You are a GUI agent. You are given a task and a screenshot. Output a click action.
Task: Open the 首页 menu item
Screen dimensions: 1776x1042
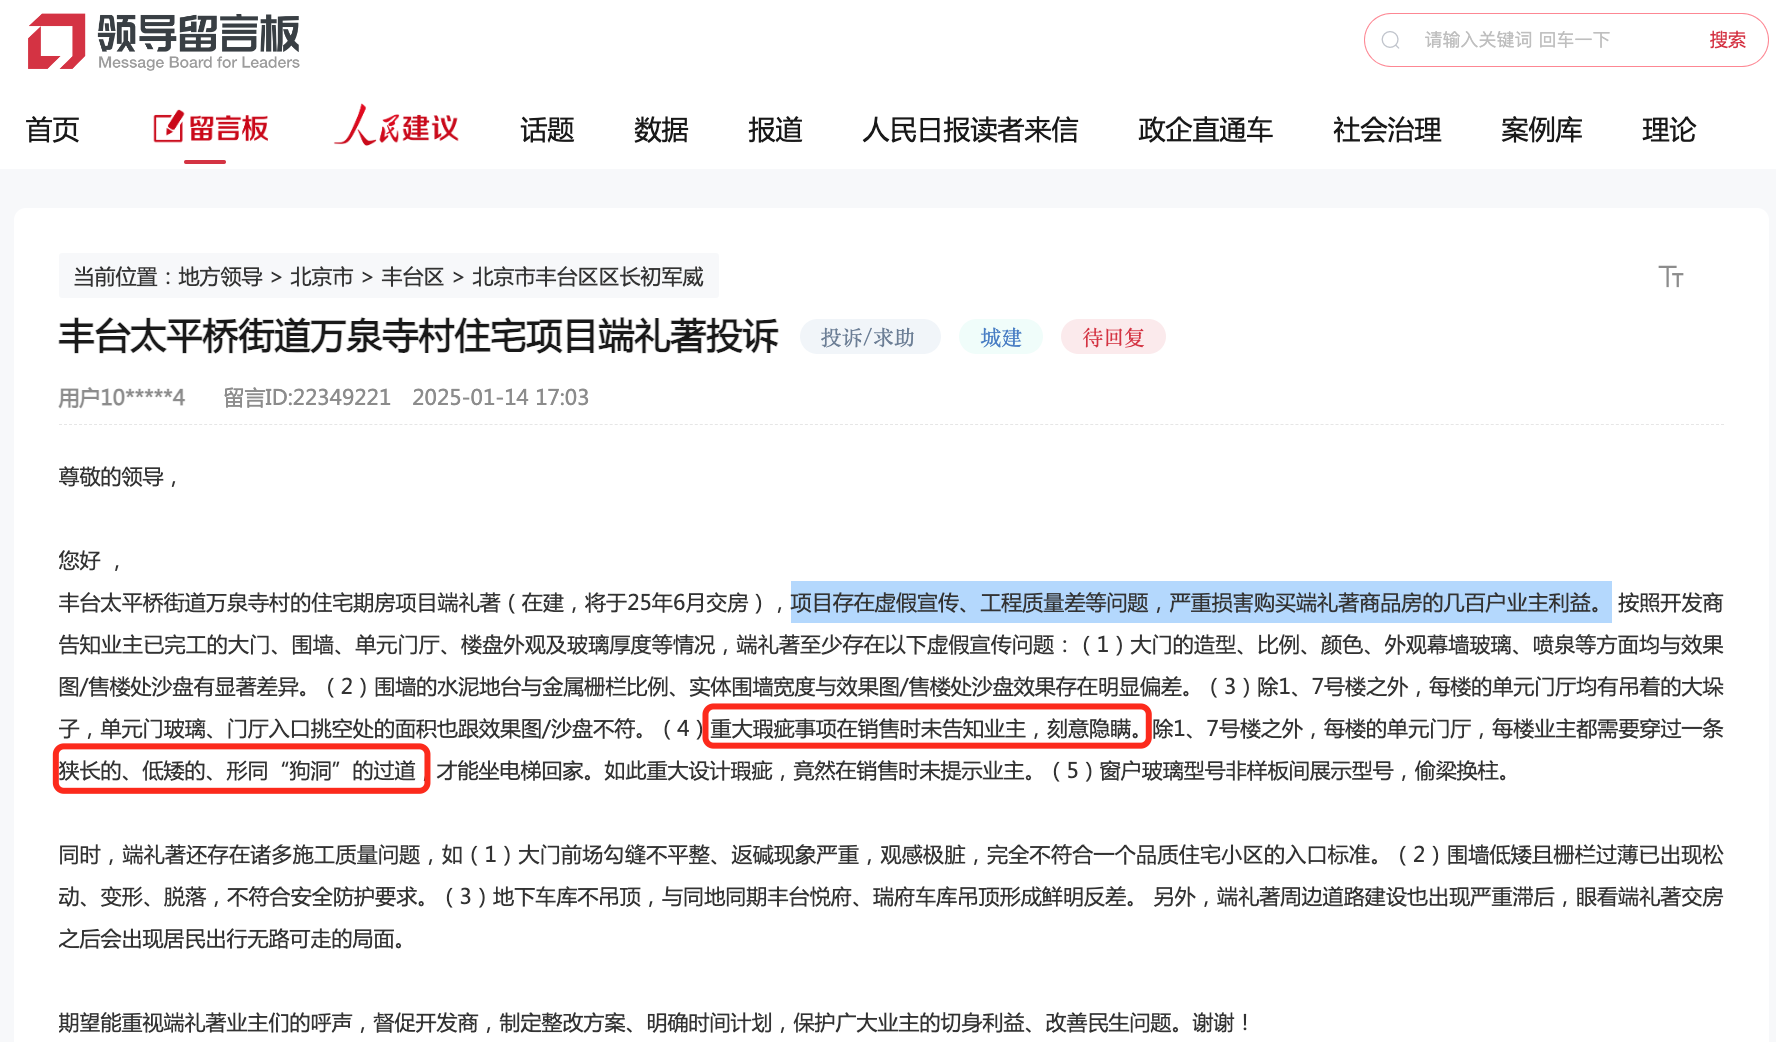pyautogui.click(x=52, y=130)
